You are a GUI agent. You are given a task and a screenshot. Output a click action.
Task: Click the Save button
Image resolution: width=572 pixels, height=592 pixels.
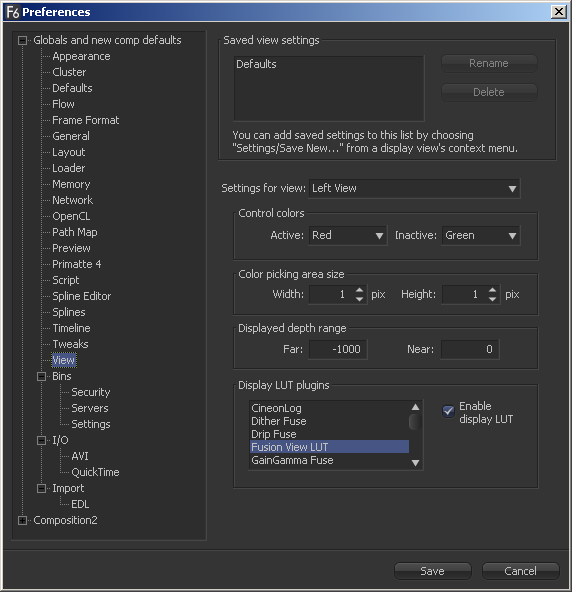(433, 571)
